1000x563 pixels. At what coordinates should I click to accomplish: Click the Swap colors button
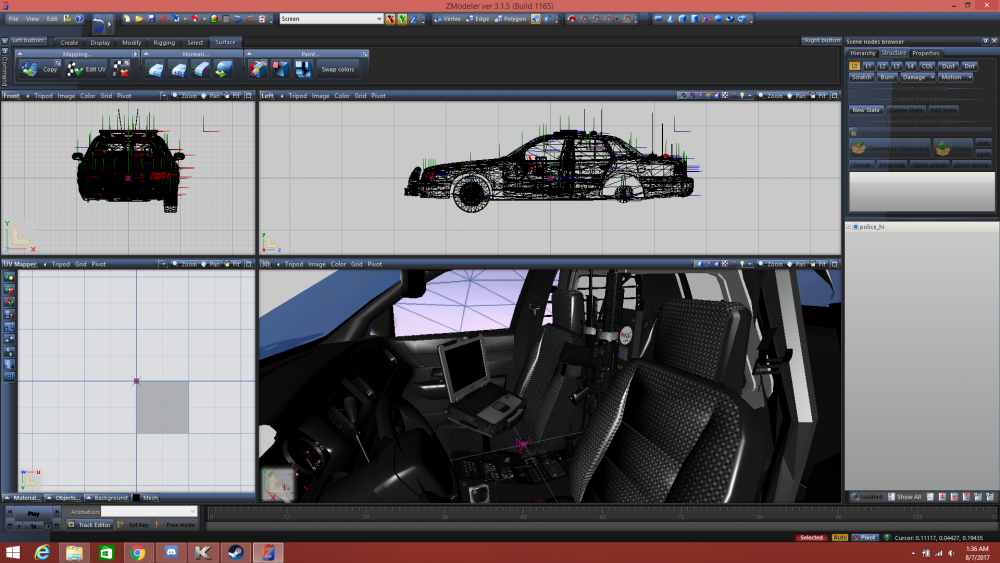point(337,69)
